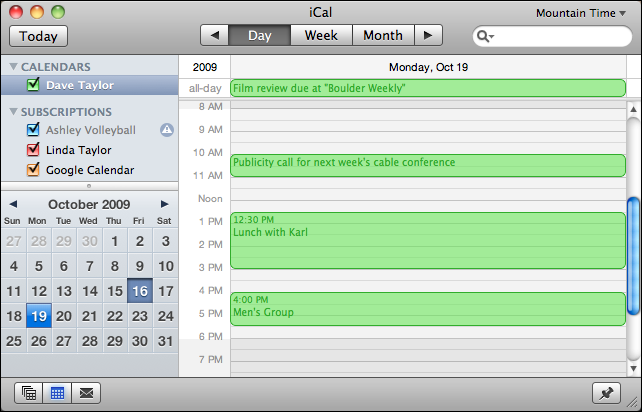Viewport: 642px width, 412px height.
Task: Click the search magnifier icon
Action: coord(485,37)
